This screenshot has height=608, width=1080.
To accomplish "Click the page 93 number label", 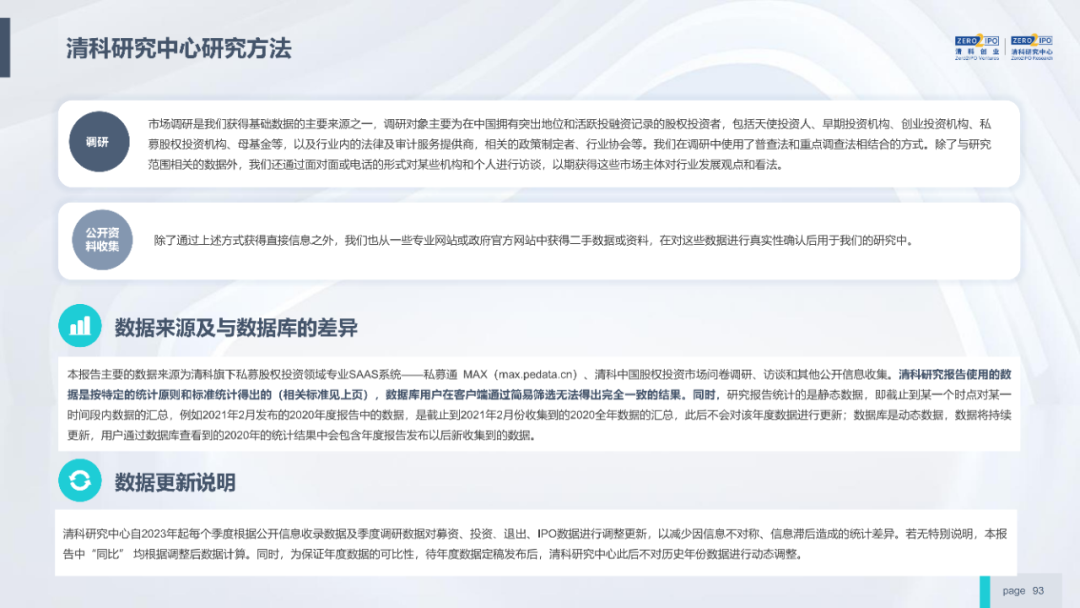I will point(1023,591).
